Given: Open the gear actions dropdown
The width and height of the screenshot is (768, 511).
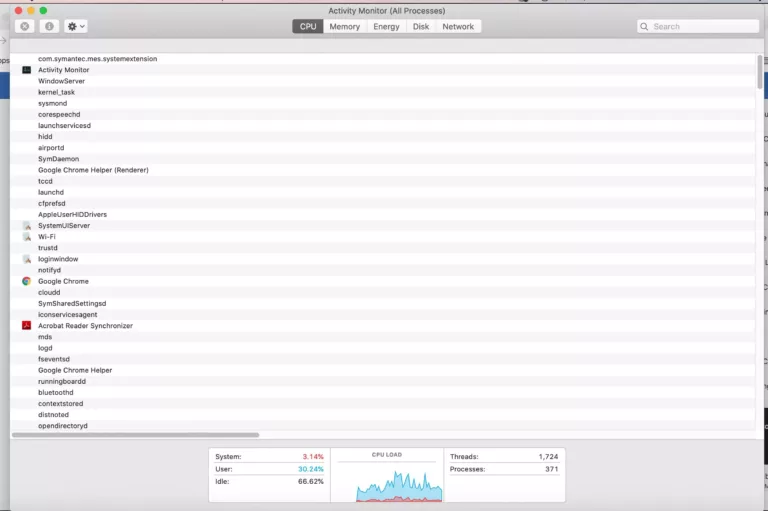Looking at the screenshot, I should tap(76, 26).
